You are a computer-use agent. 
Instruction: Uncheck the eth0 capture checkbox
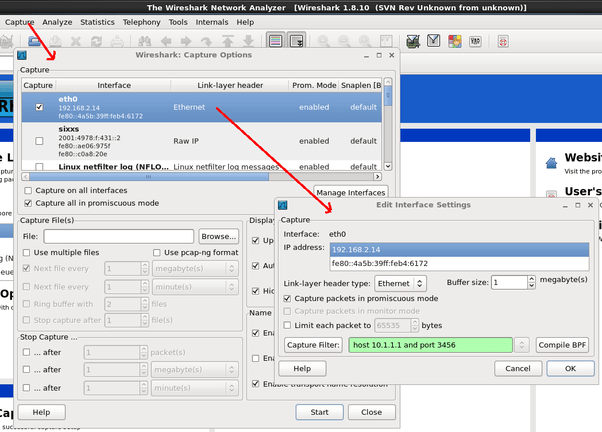tap(39, 107)
